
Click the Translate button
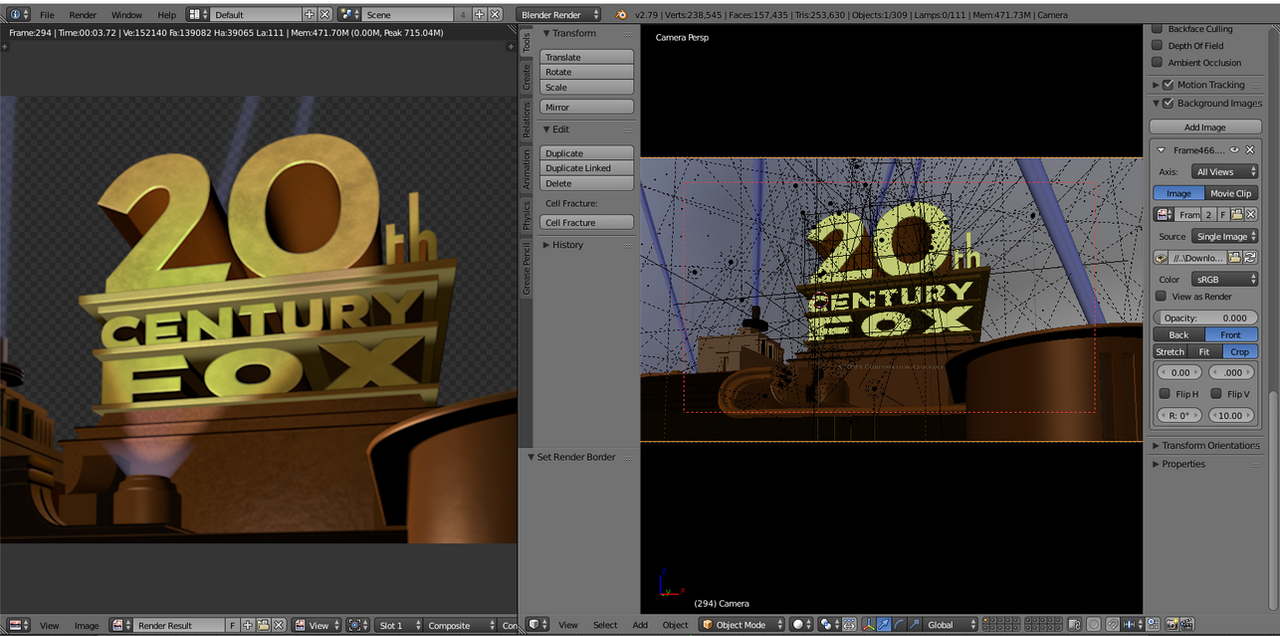click(587, 57)
